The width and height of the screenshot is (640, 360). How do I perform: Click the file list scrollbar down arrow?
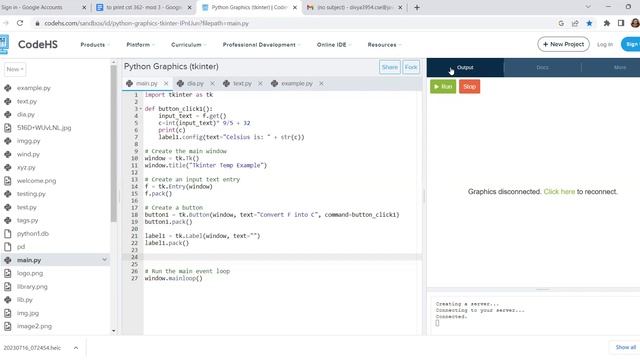tap(113, 331)
